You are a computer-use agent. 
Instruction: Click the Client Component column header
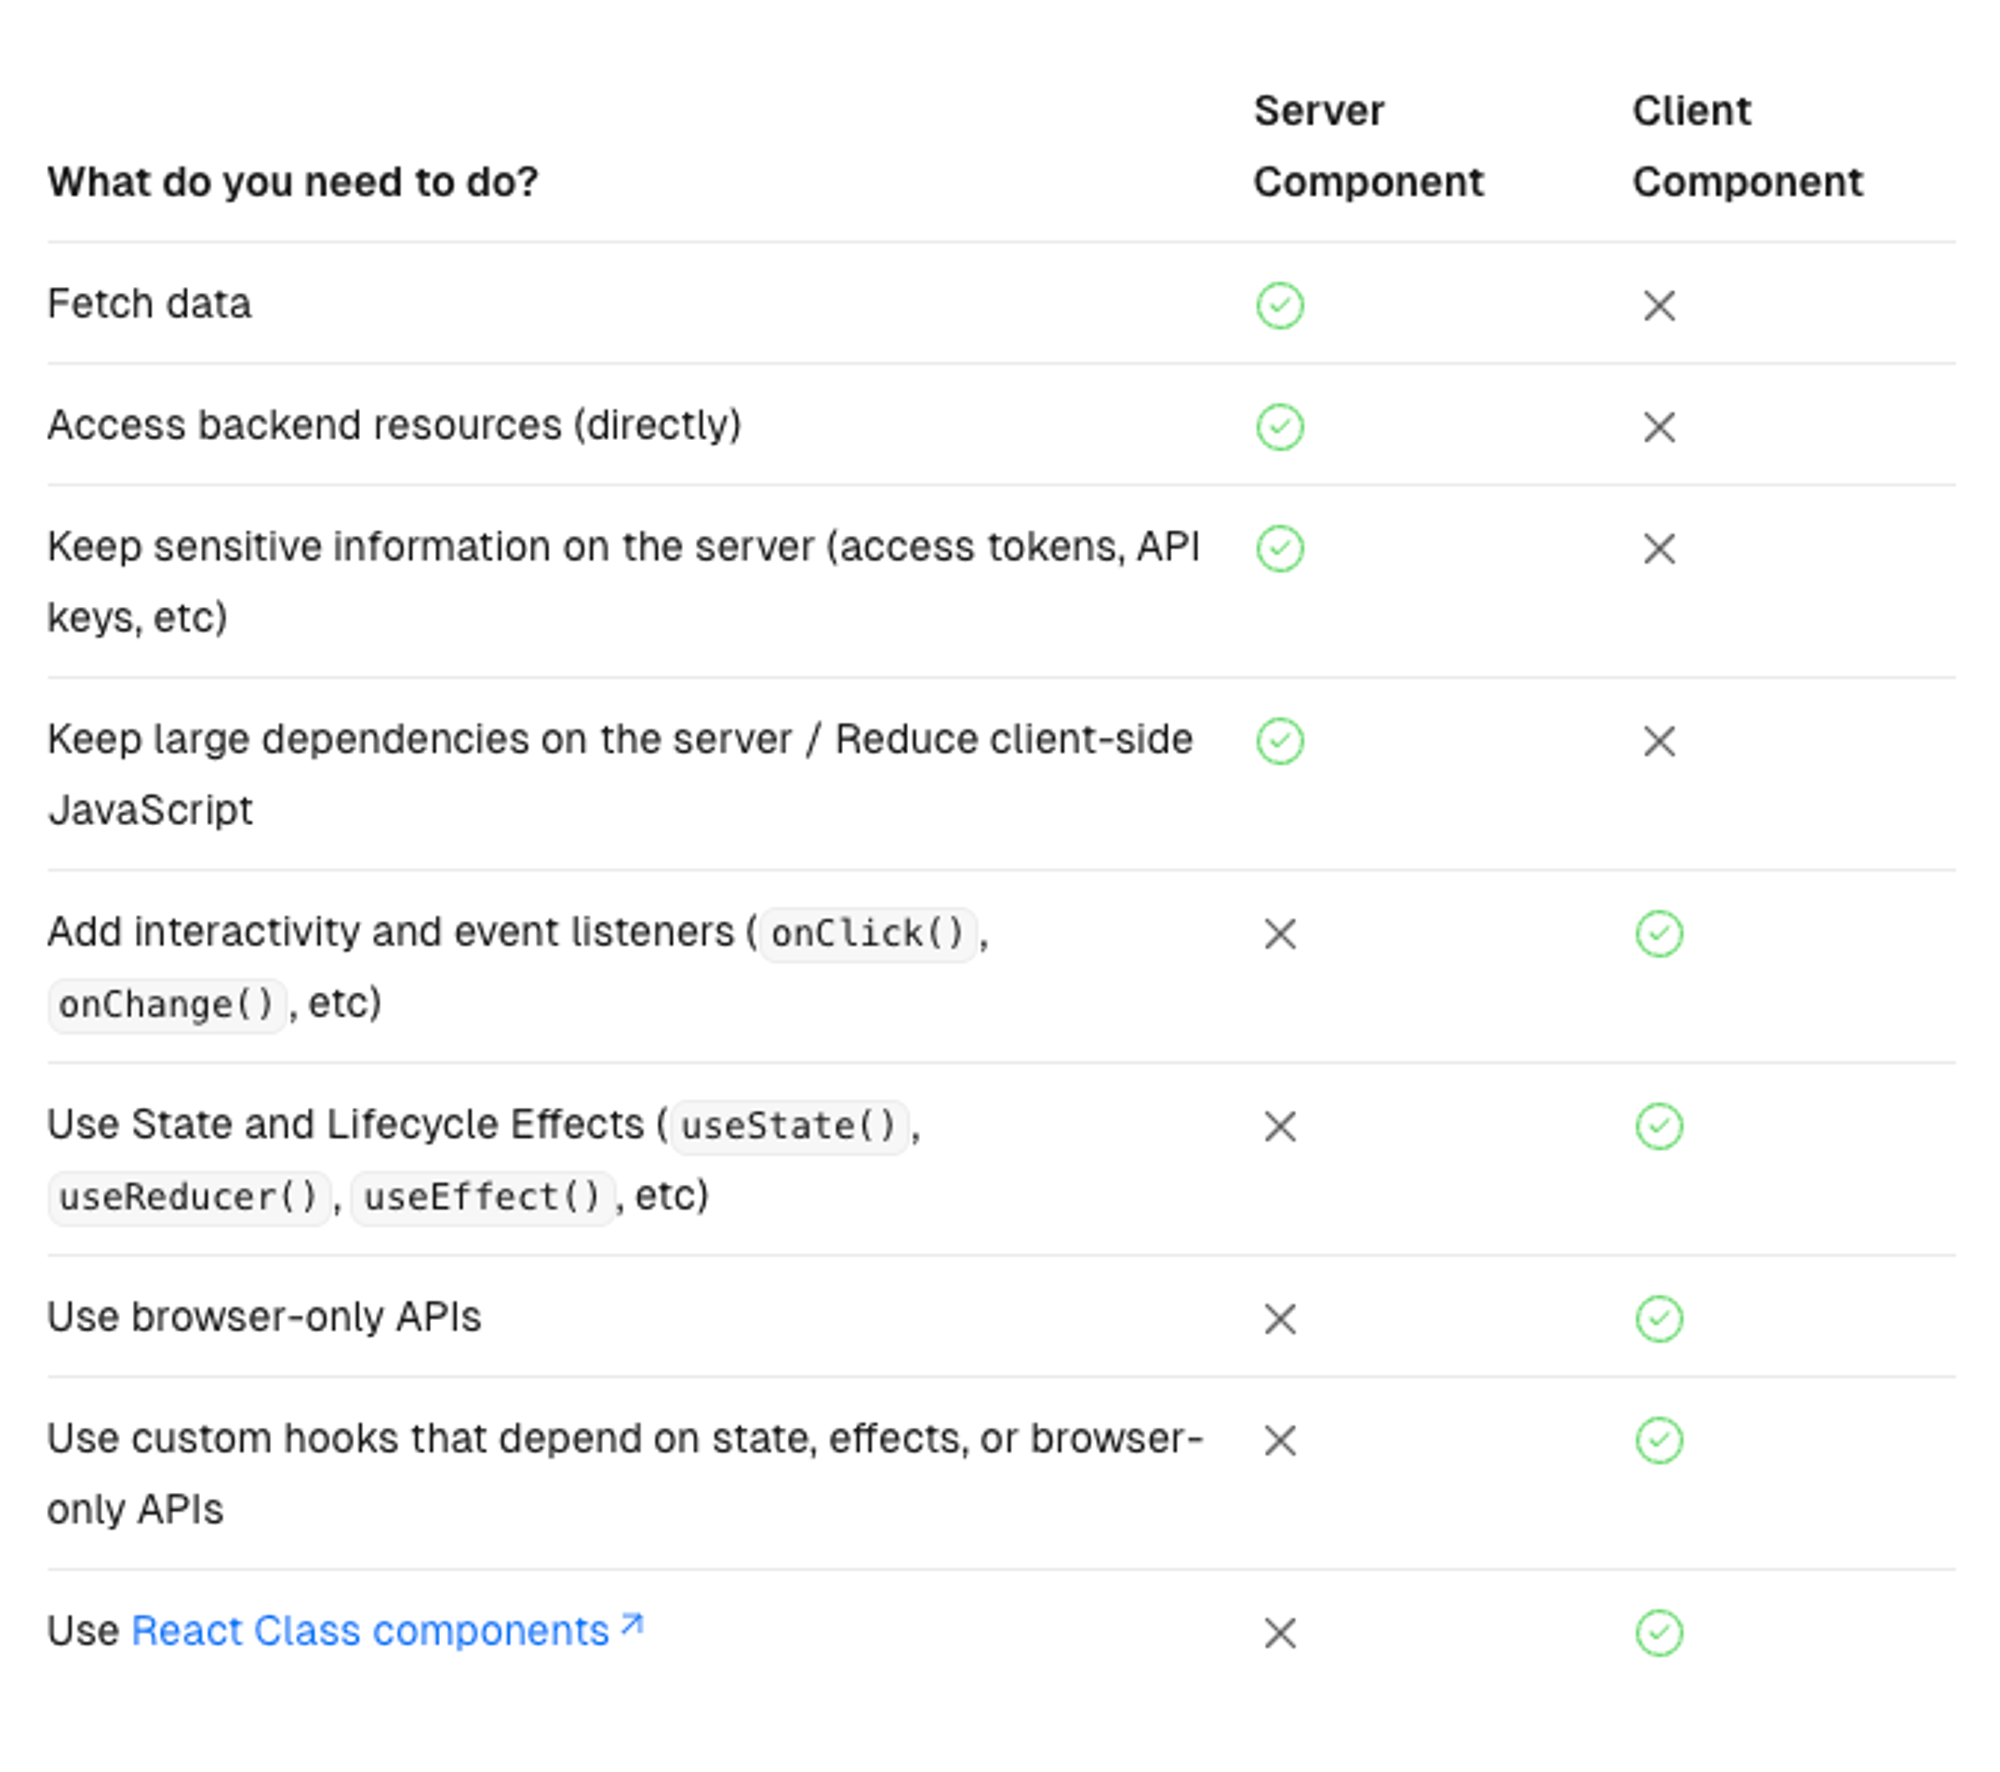pyautogui.click(x=1746, y=146)
